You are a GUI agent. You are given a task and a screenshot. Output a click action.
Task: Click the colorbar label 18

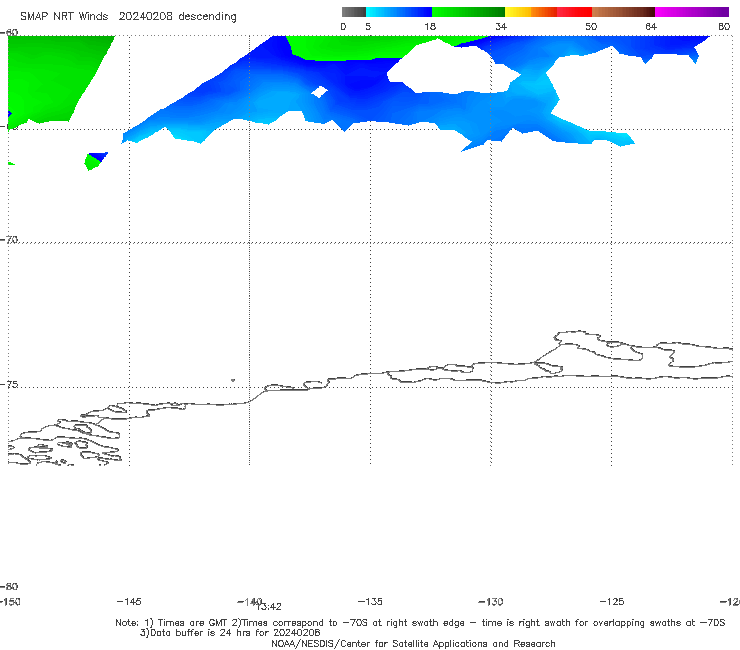click(x=430, y=26)
